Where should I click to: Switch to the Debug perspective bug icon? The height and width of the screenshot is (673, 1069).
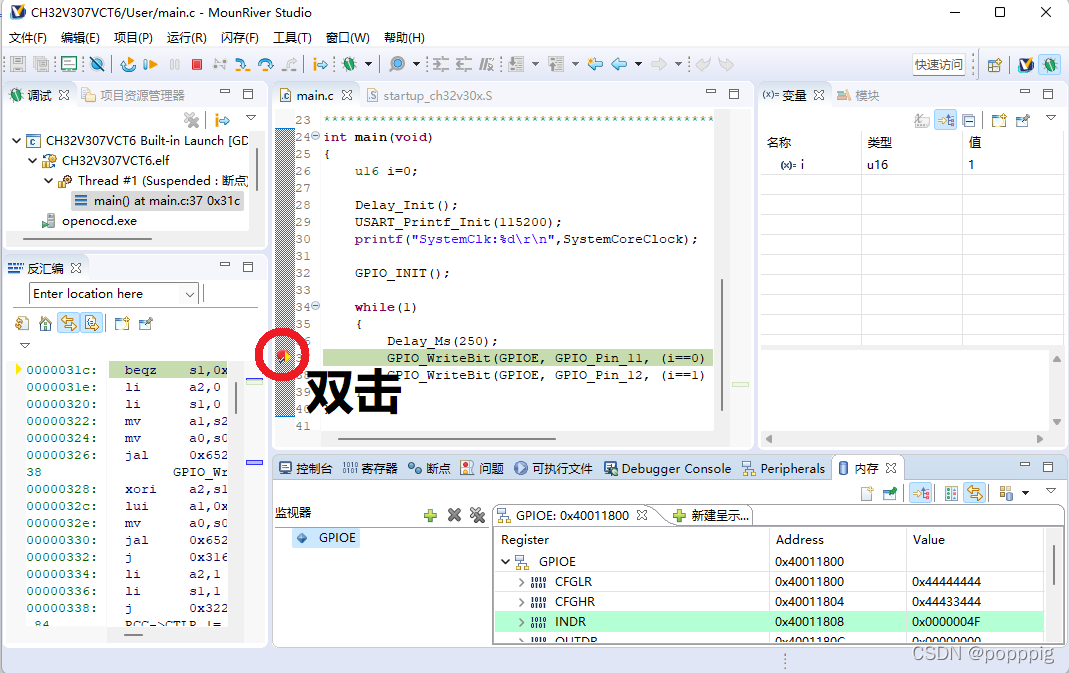(x=1050, y=65)
